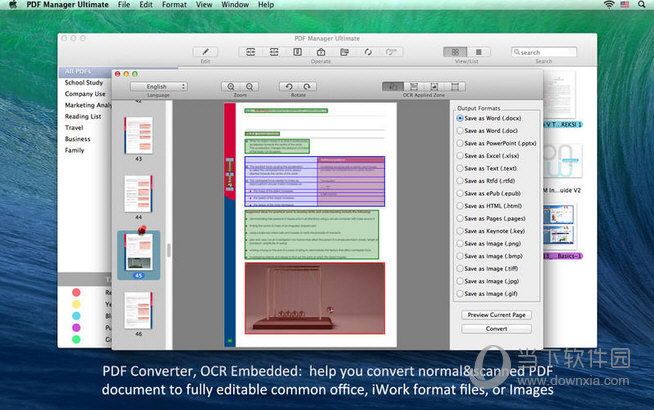Select Save as Excel (.xlsx) option
This screenshot has height=410, width=654.
coord(488,156)
